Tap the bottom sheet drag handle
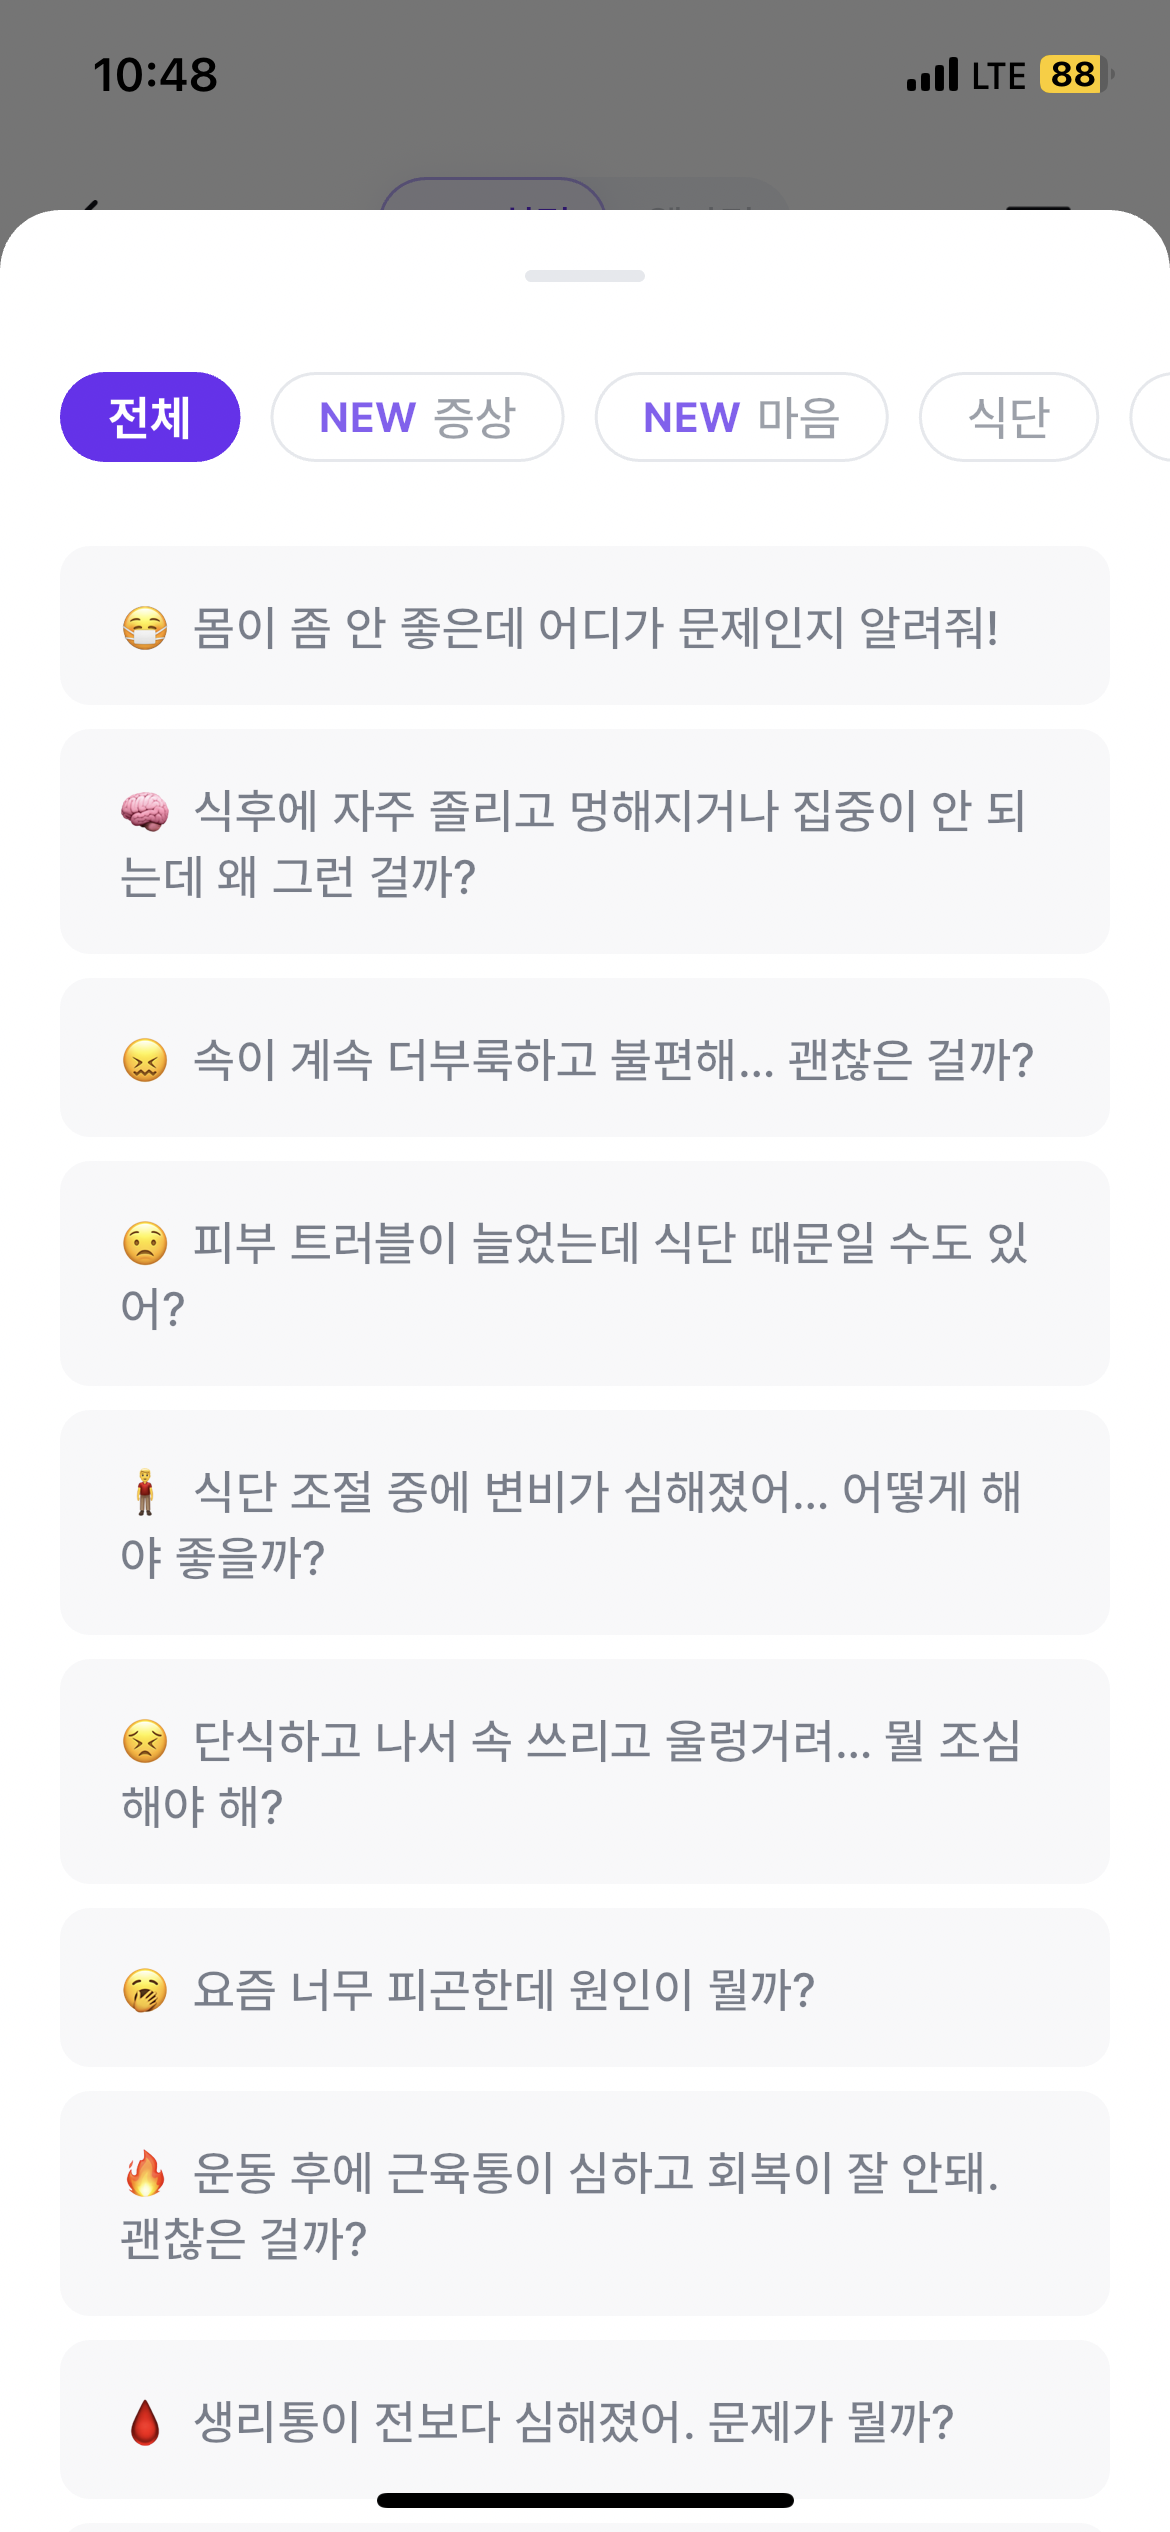 [x=585, y=276]
